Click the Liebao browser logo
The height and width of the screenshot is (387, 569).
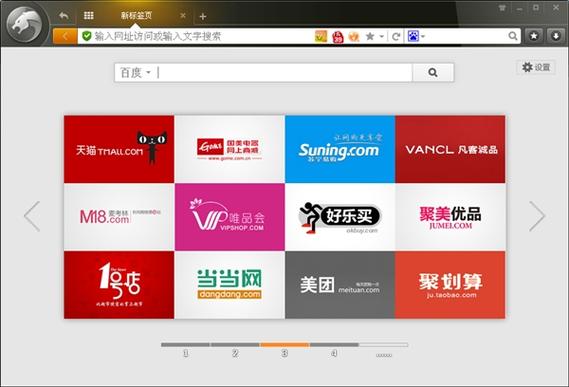pos(24,25)
